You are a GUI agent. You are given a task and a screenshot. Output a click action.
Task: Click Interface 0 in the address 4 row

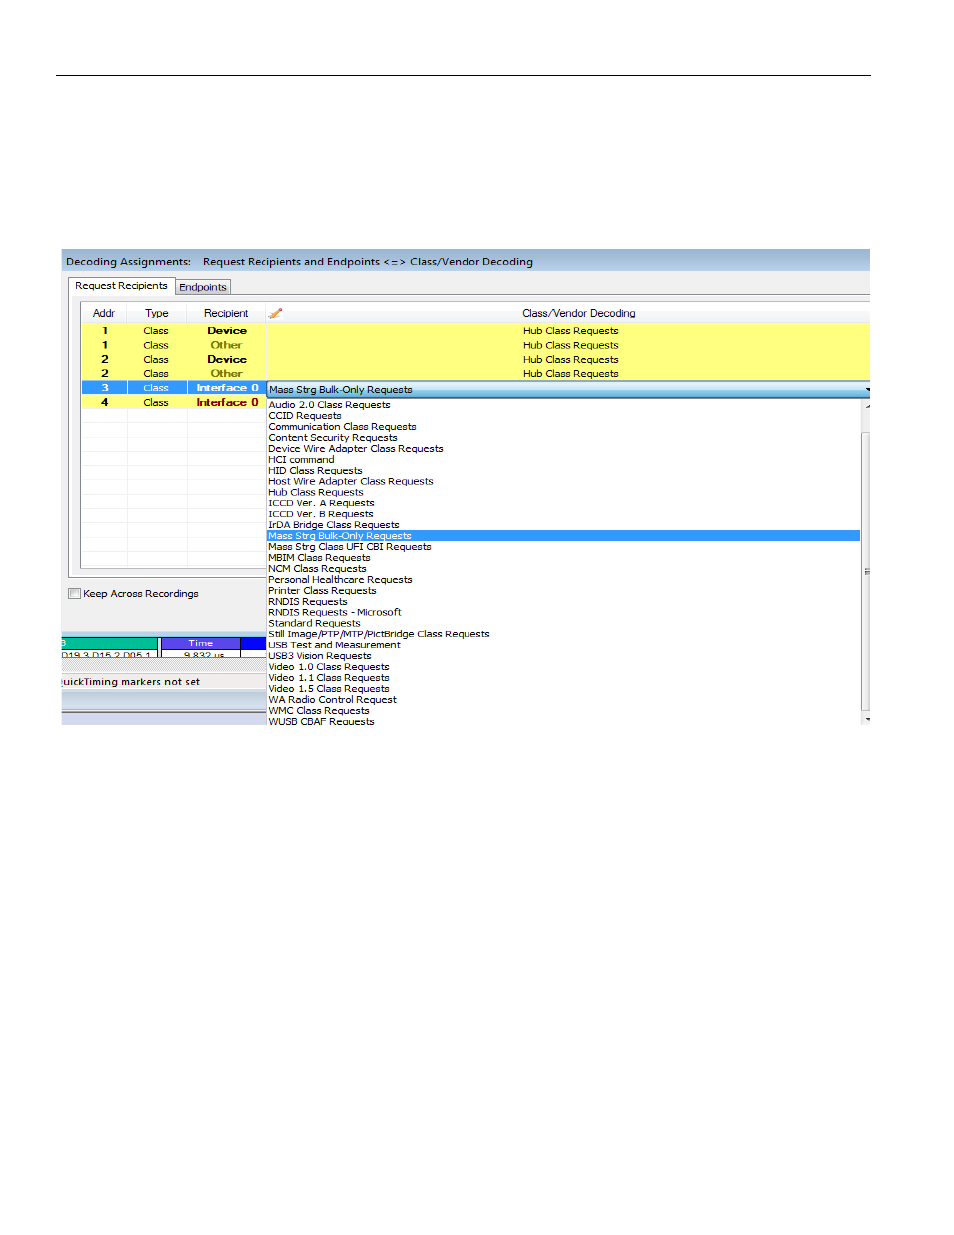[227, 403]
